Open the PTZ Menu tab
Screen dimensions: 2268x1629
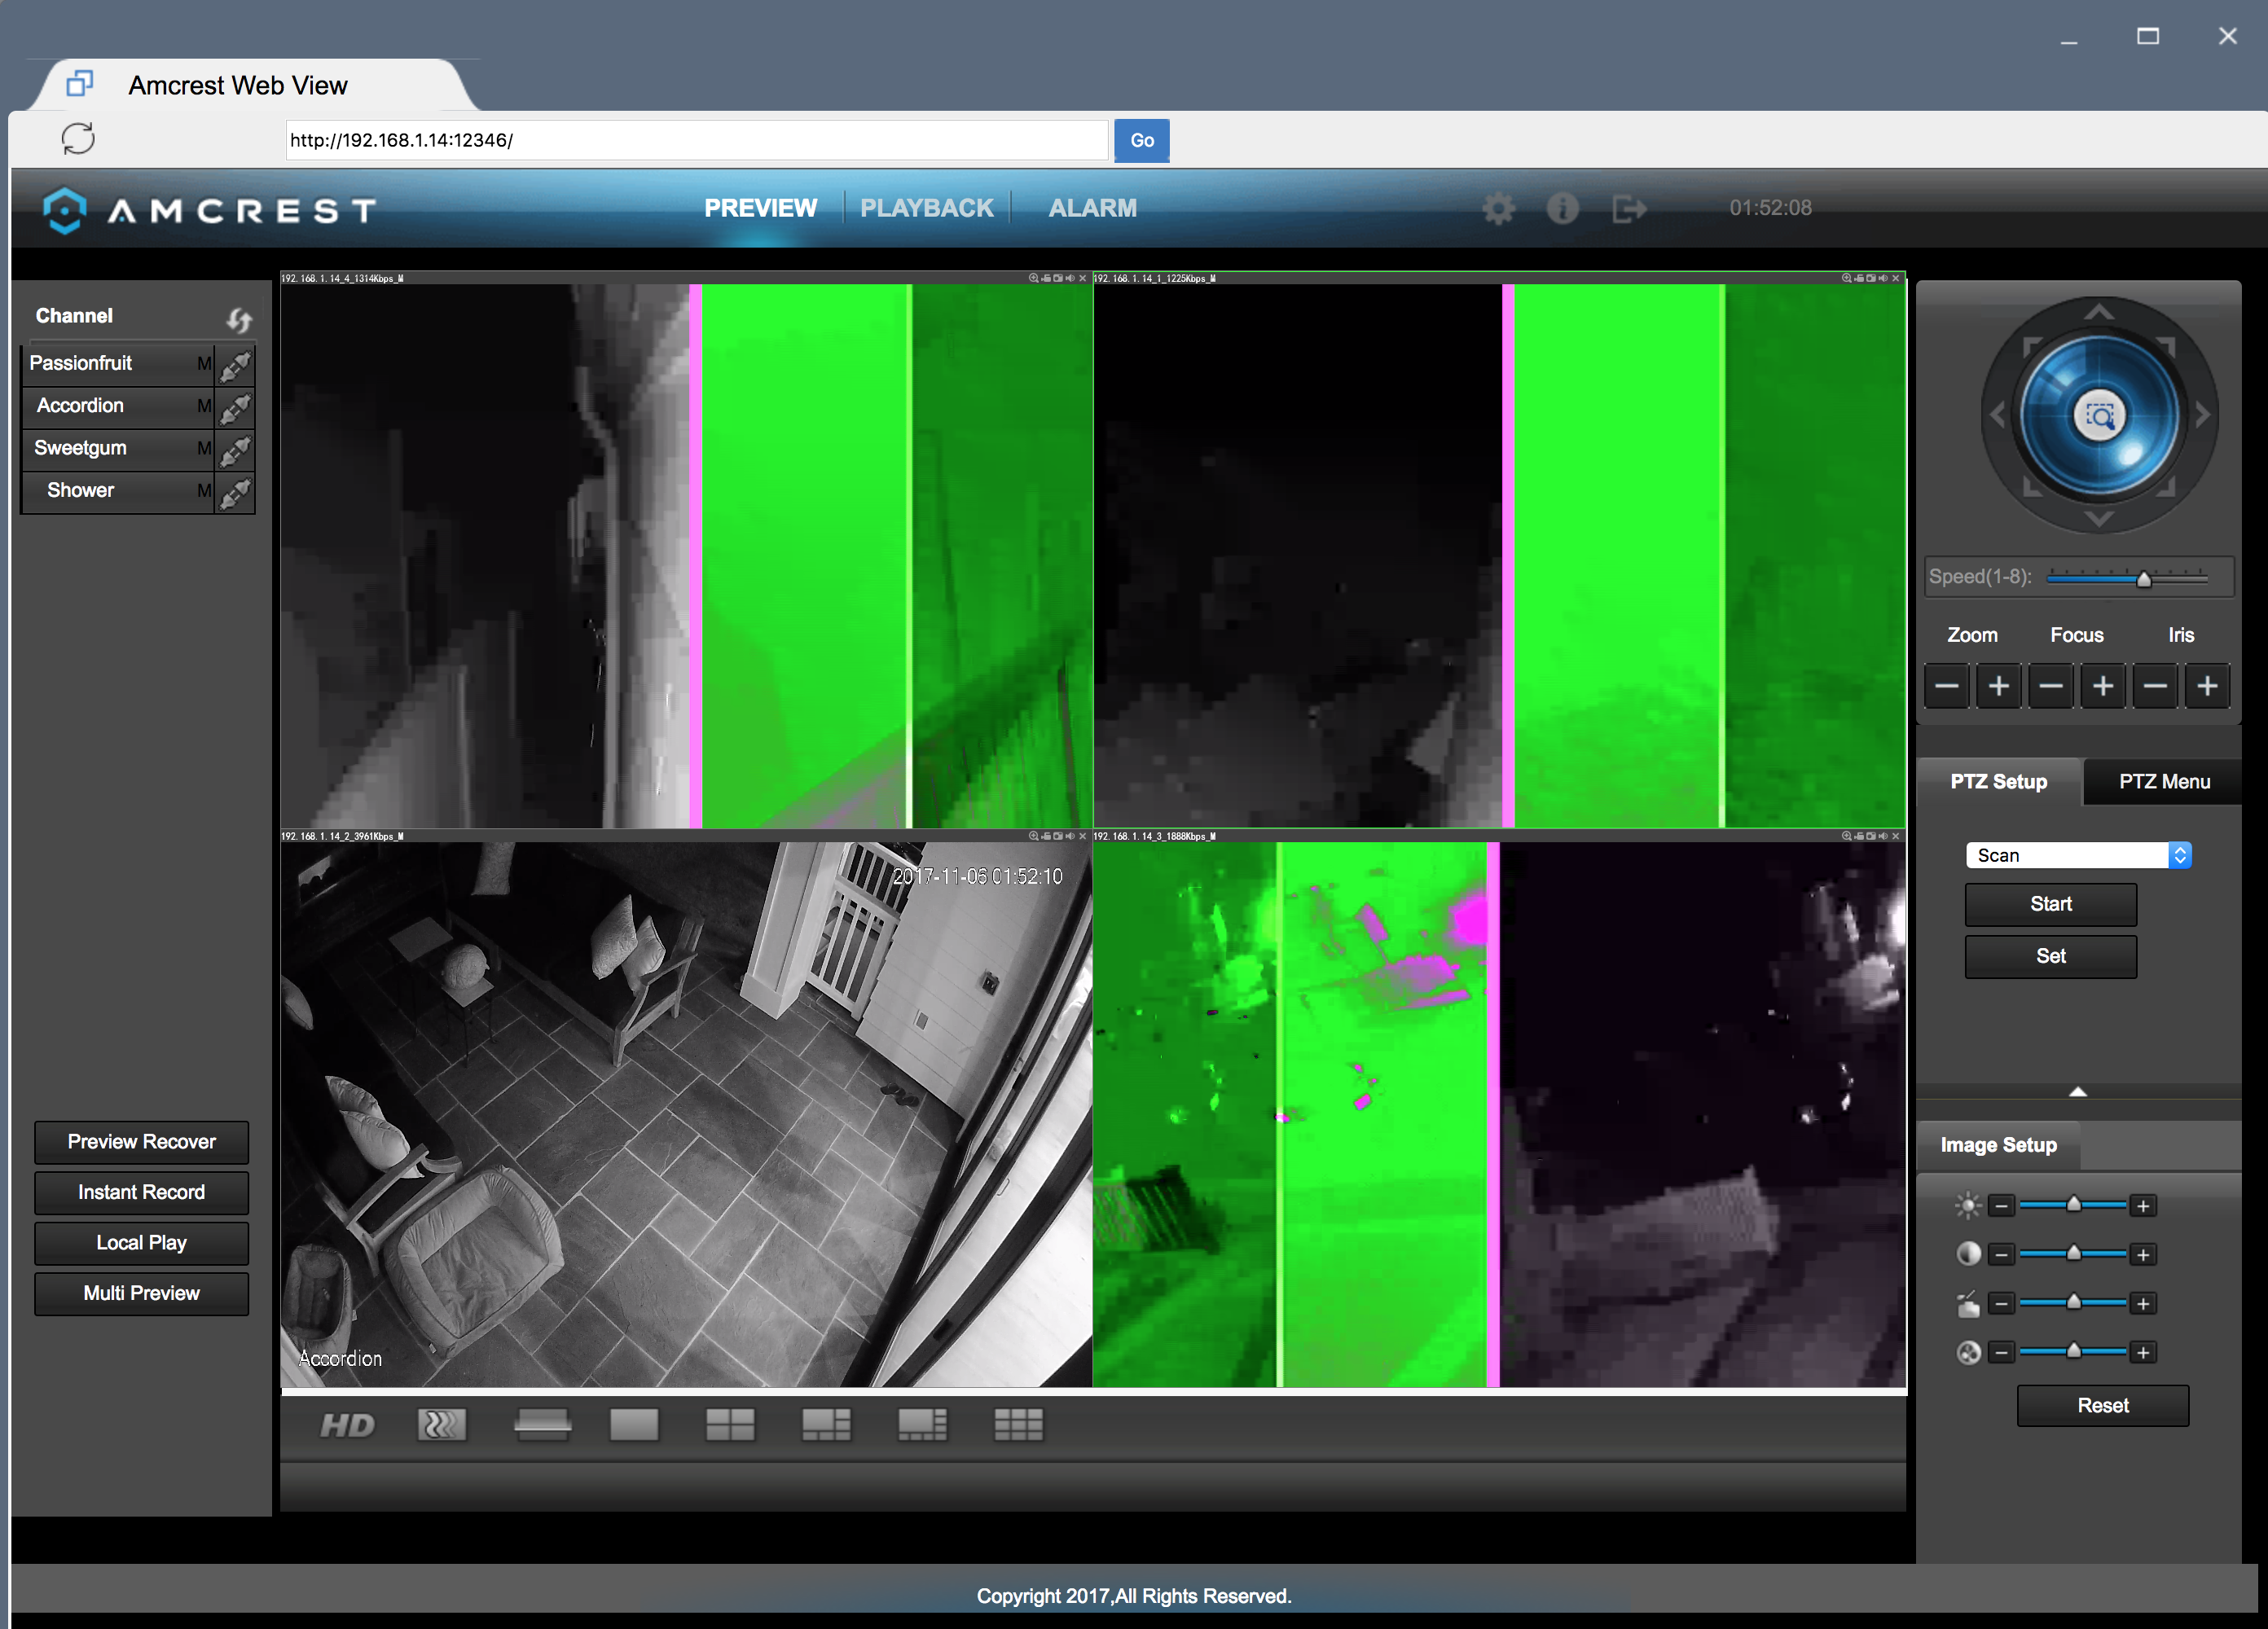point(2164,782)
